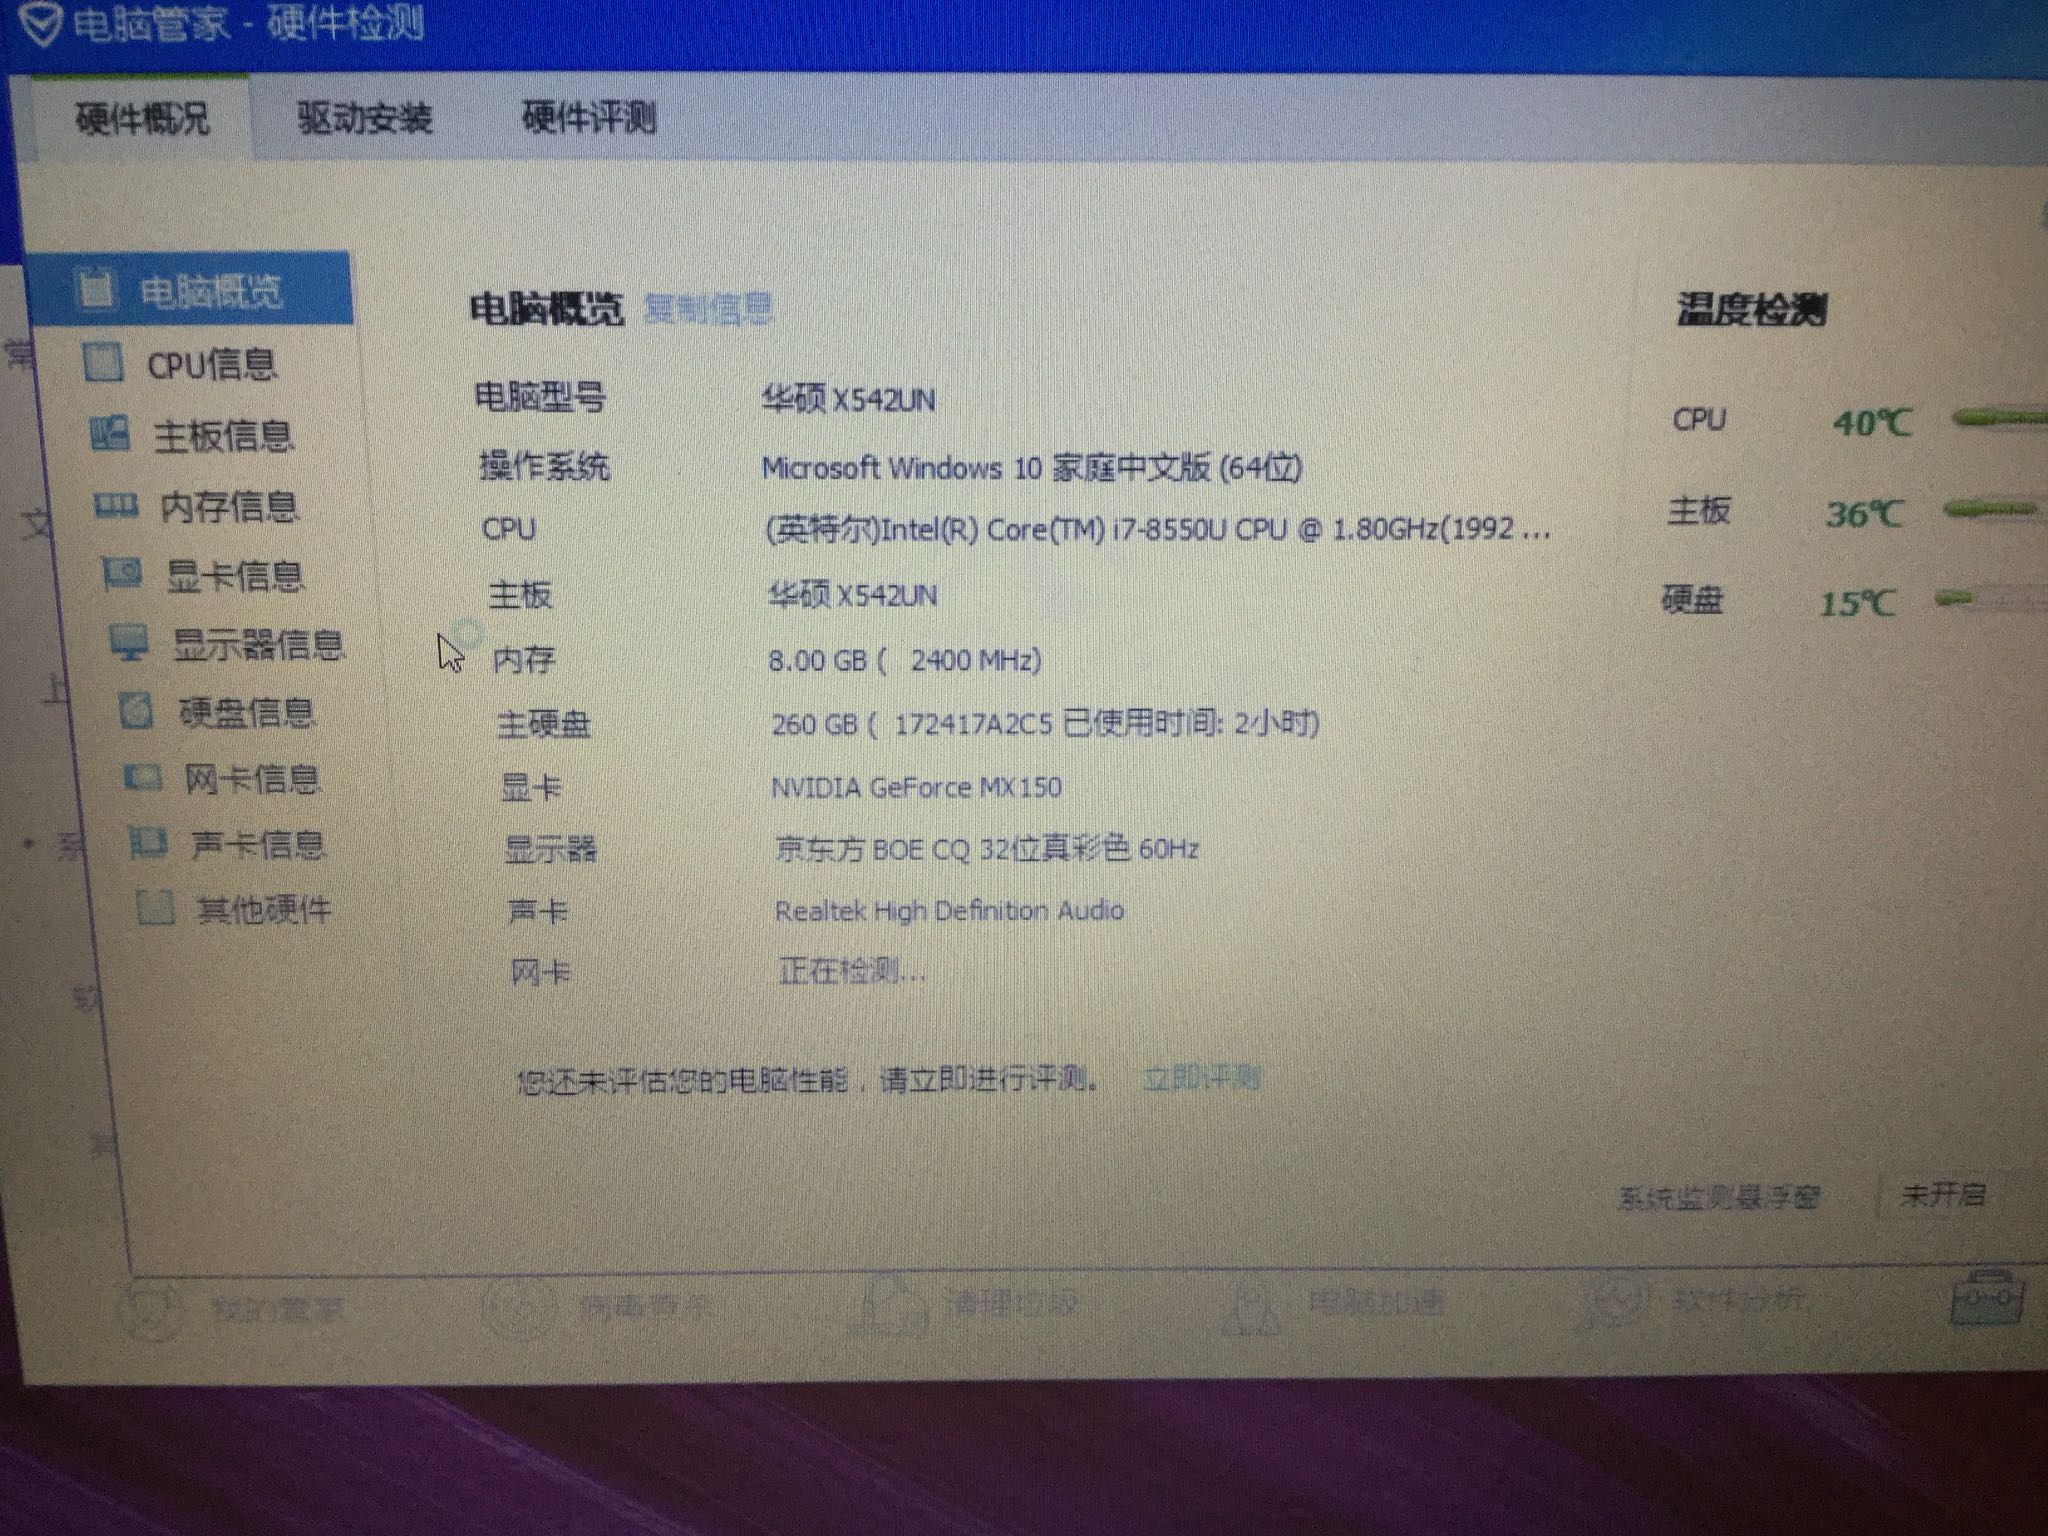Click the 显示器 row label

550,849
